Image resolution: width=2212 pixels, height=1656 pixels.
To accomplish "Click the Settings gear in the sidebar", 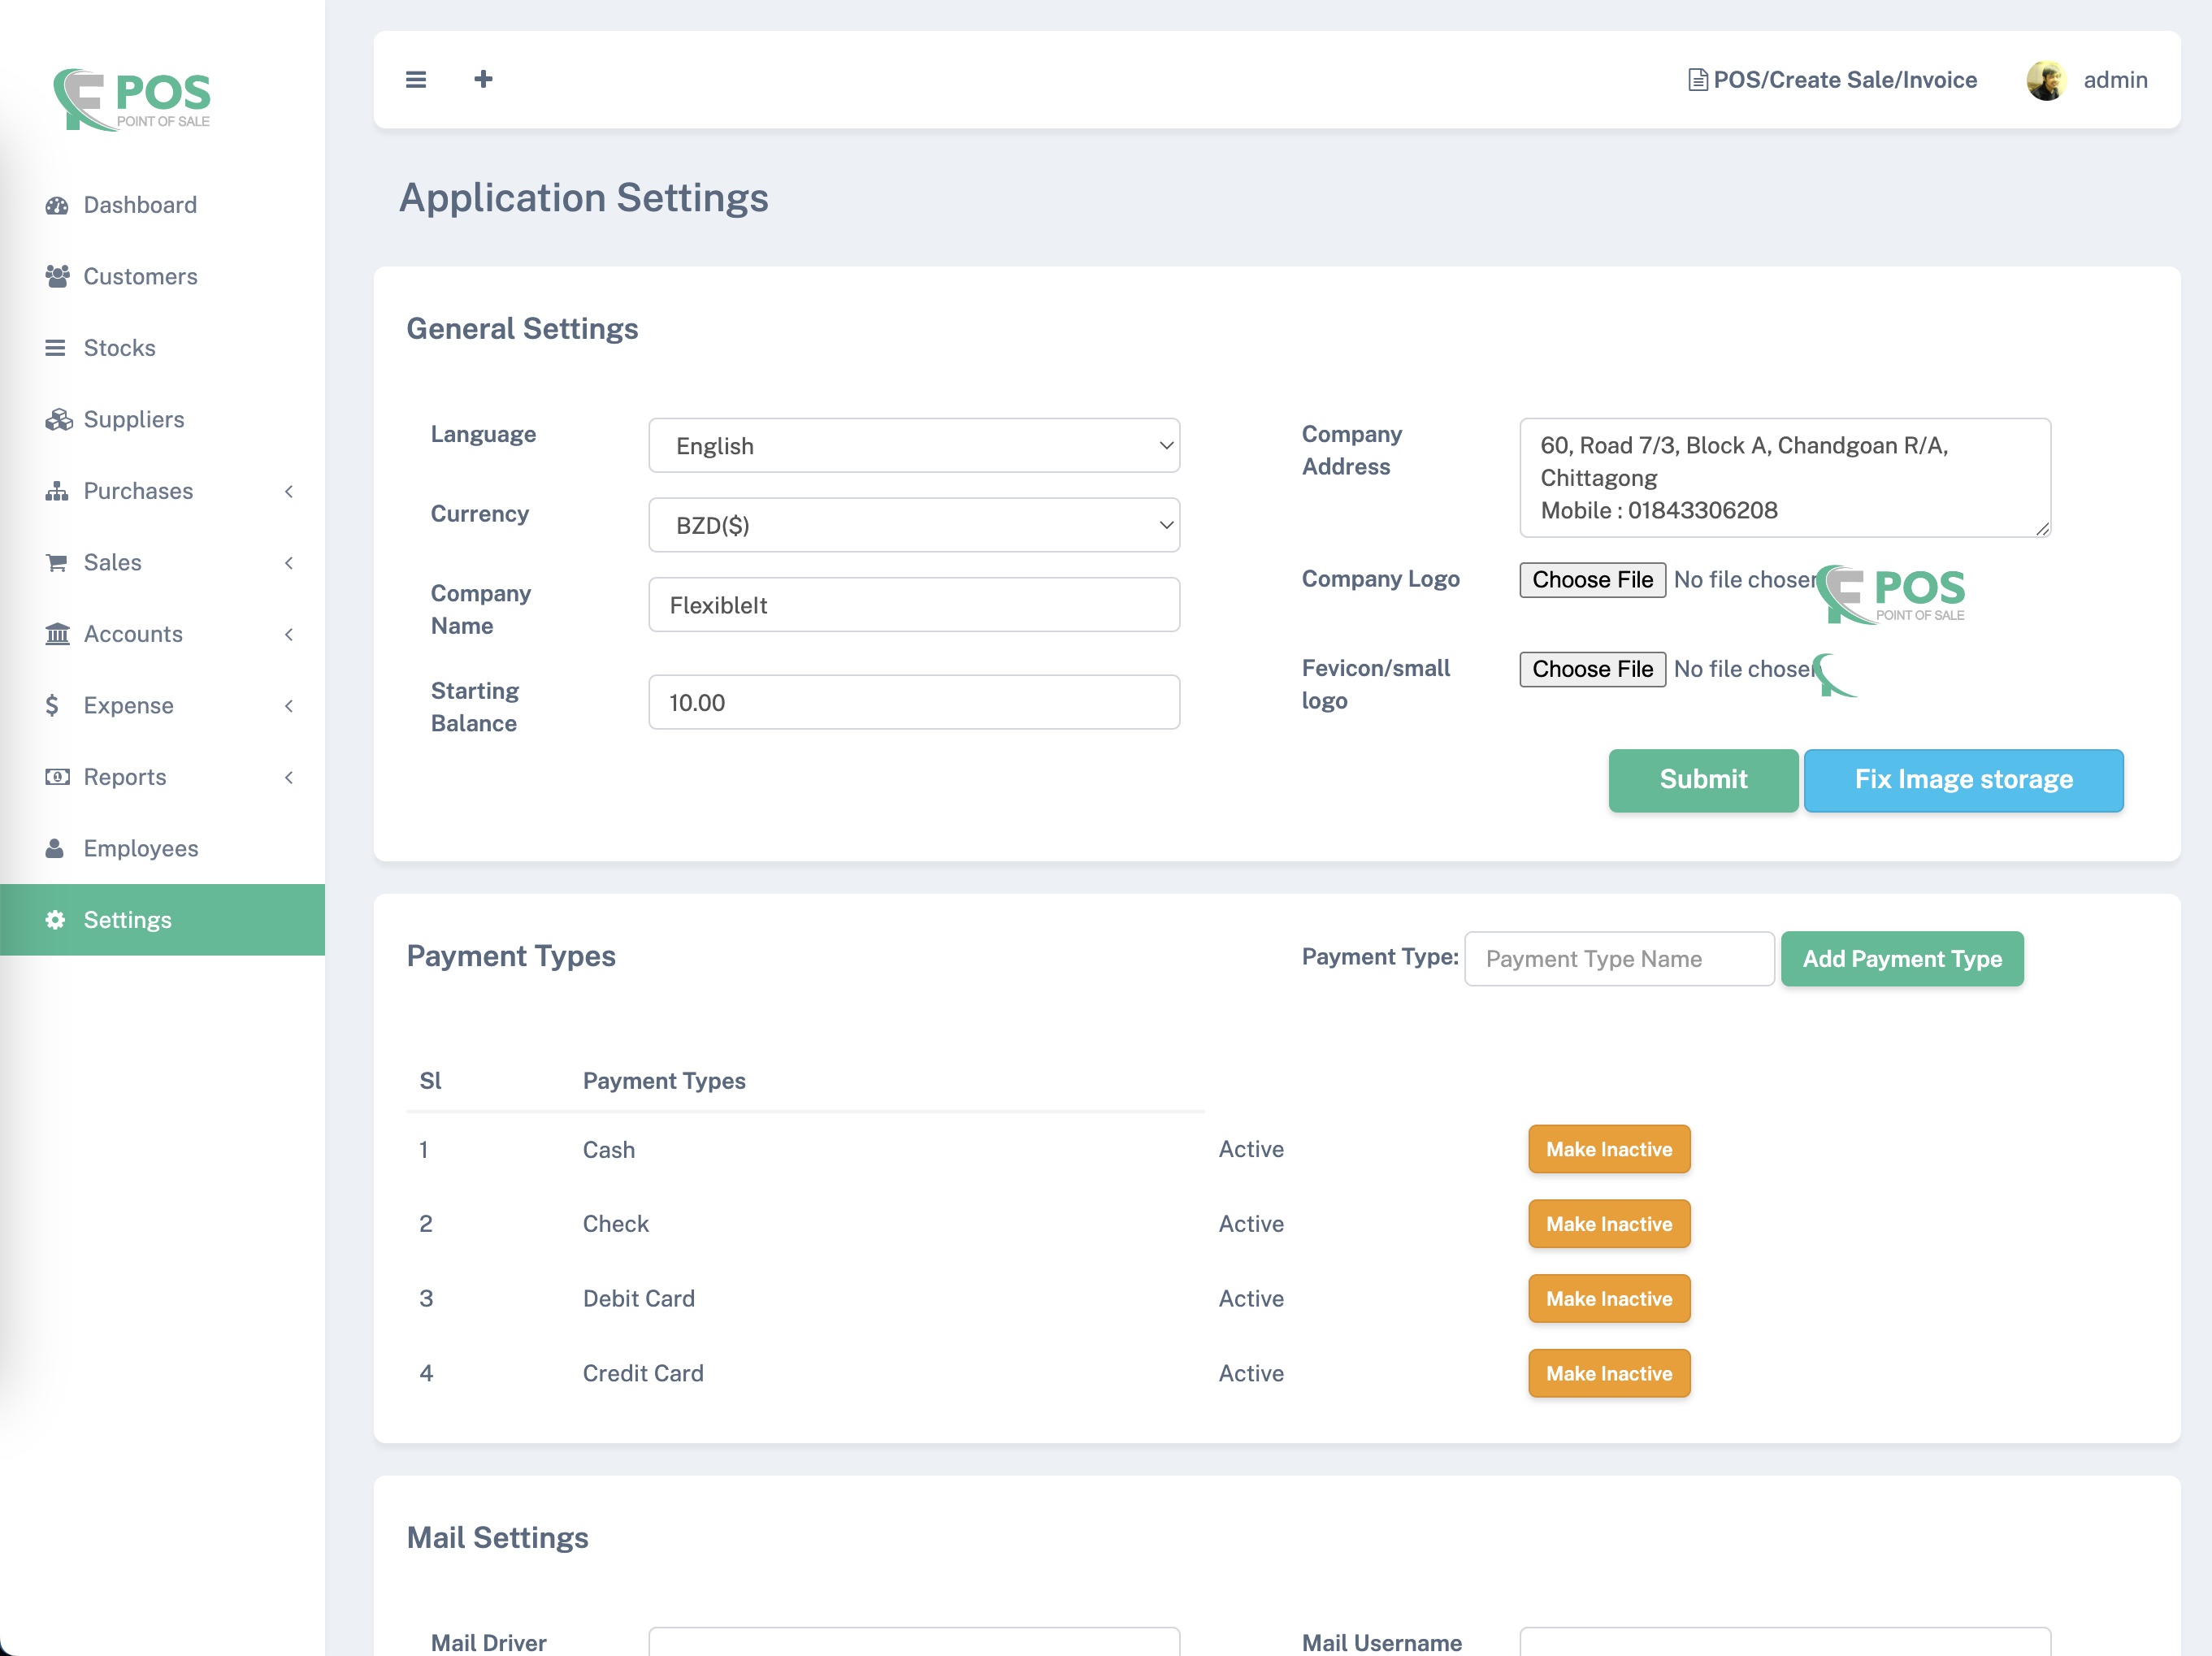I will coord(55,919).
